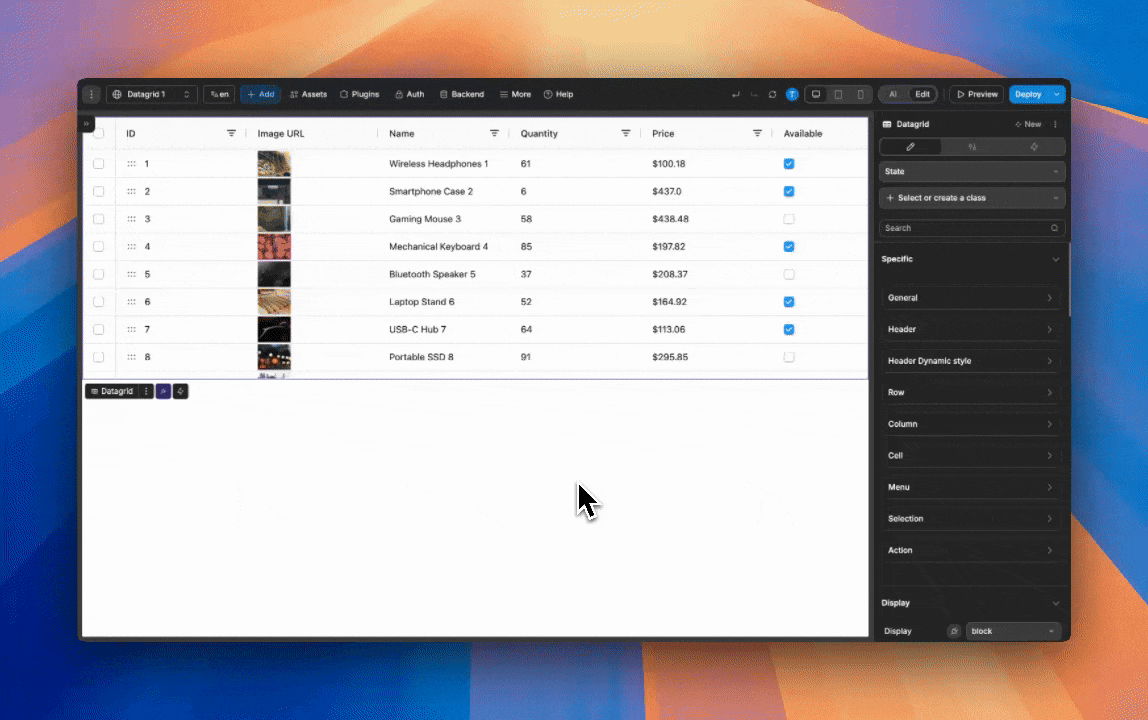Open the More menu in the top bar

point(514,94)
